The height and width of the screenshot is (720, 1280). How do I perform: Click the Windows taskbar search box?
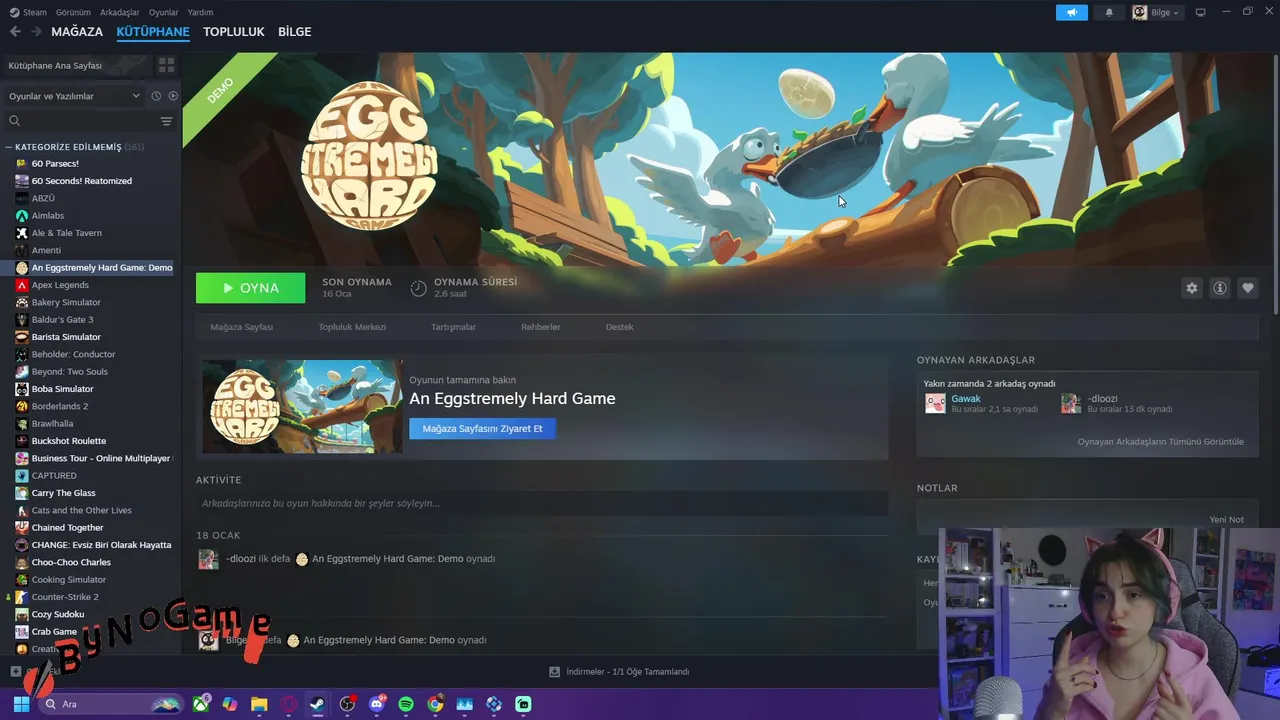tap(112, 704)
